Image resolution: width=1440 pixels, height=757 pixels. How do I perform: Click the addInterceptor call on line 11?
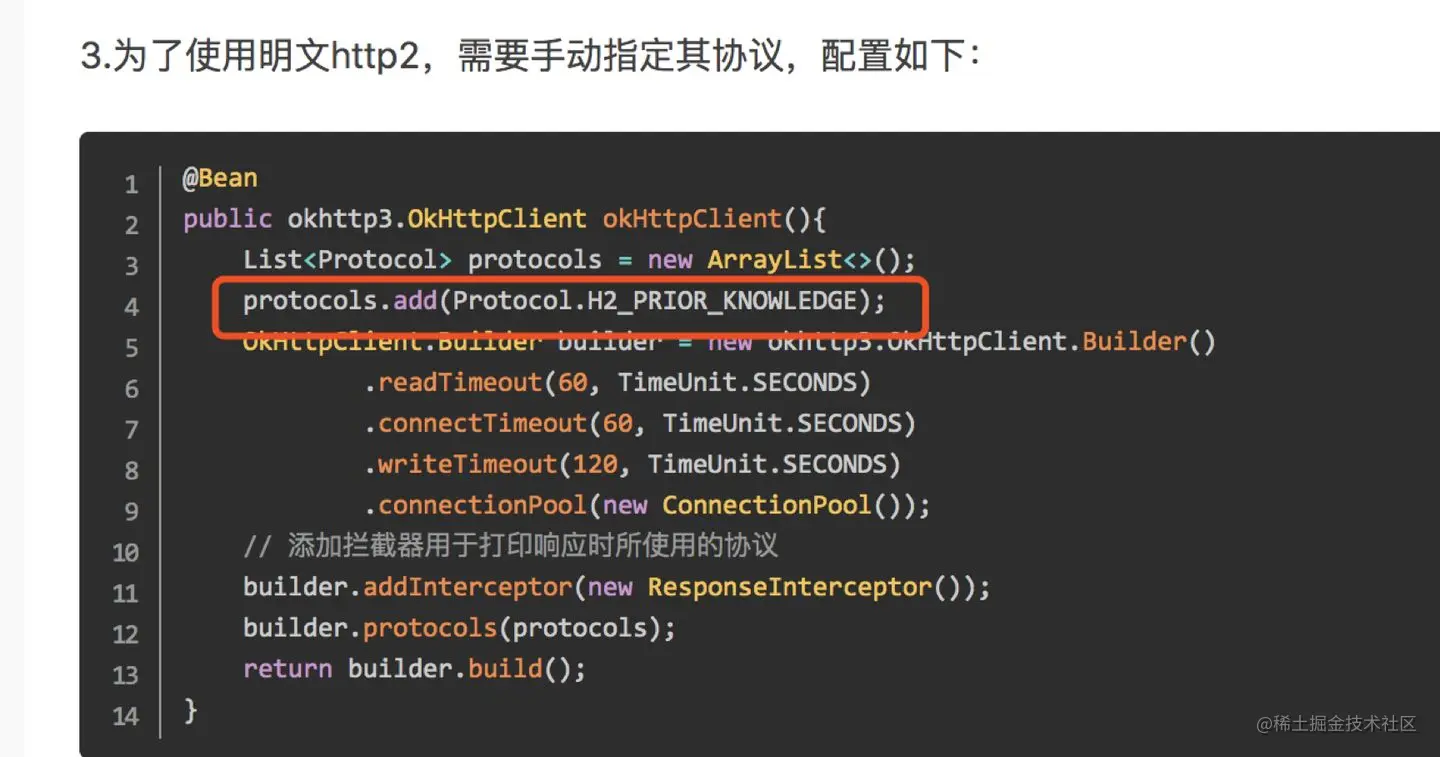click(468, 587)
